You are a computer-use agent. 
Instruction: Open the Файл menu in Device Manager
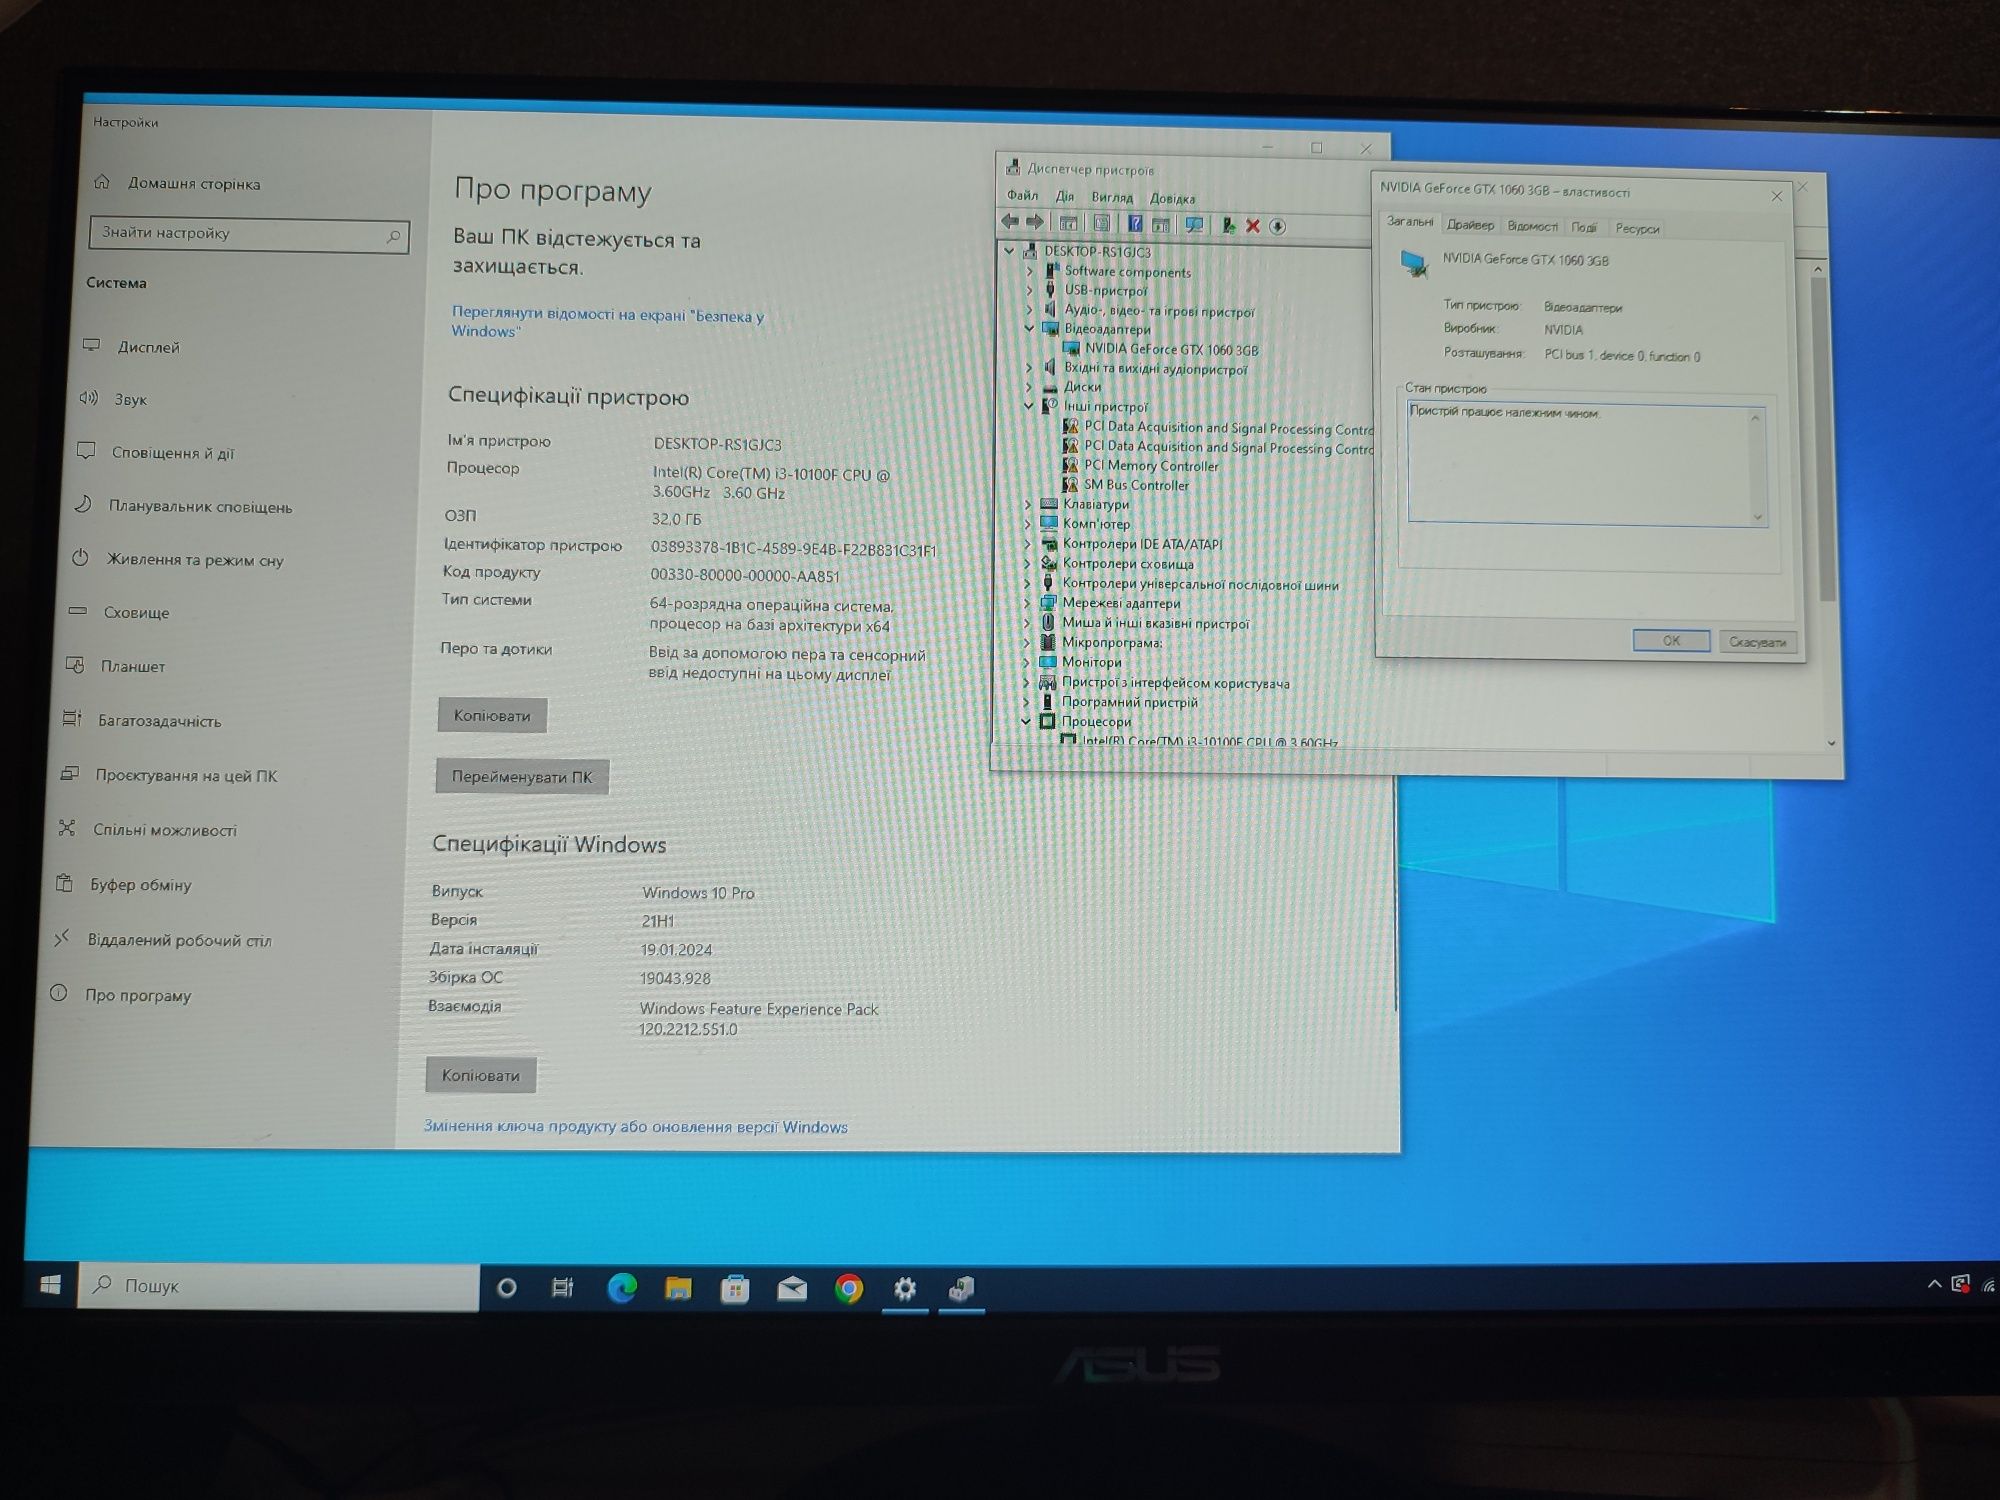pos(1022,195)
